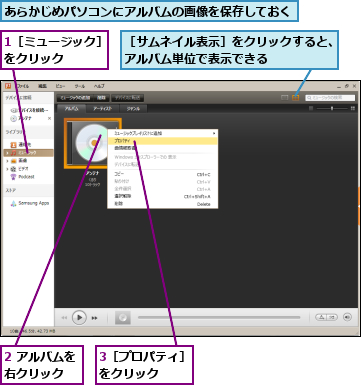Click the contacts icon in sidebar

[x=13, y=145]
